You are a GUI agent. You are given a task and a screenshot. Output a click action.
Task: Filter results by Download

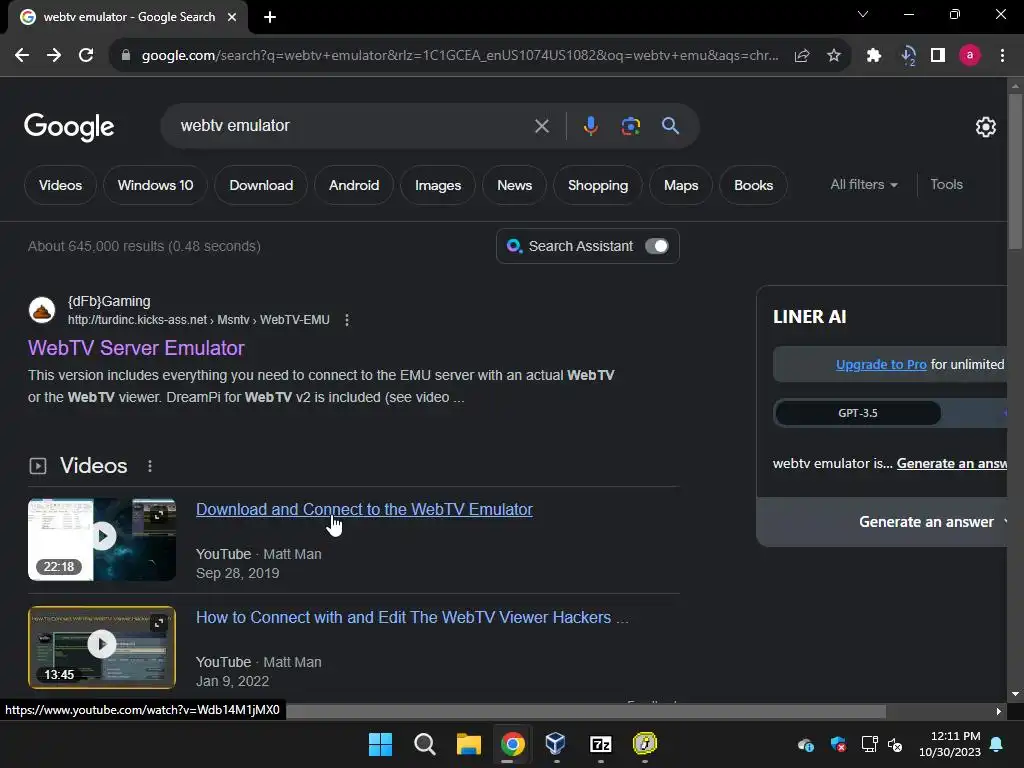click(x=261, y=185)
